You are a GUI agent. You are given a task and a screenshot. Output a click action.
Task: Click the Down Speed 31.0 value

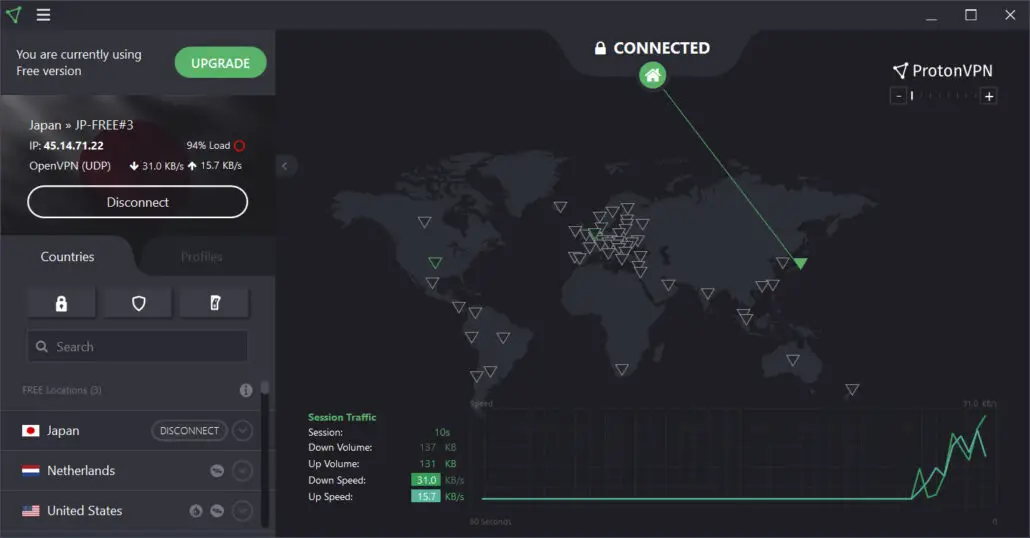coord(426,480)
